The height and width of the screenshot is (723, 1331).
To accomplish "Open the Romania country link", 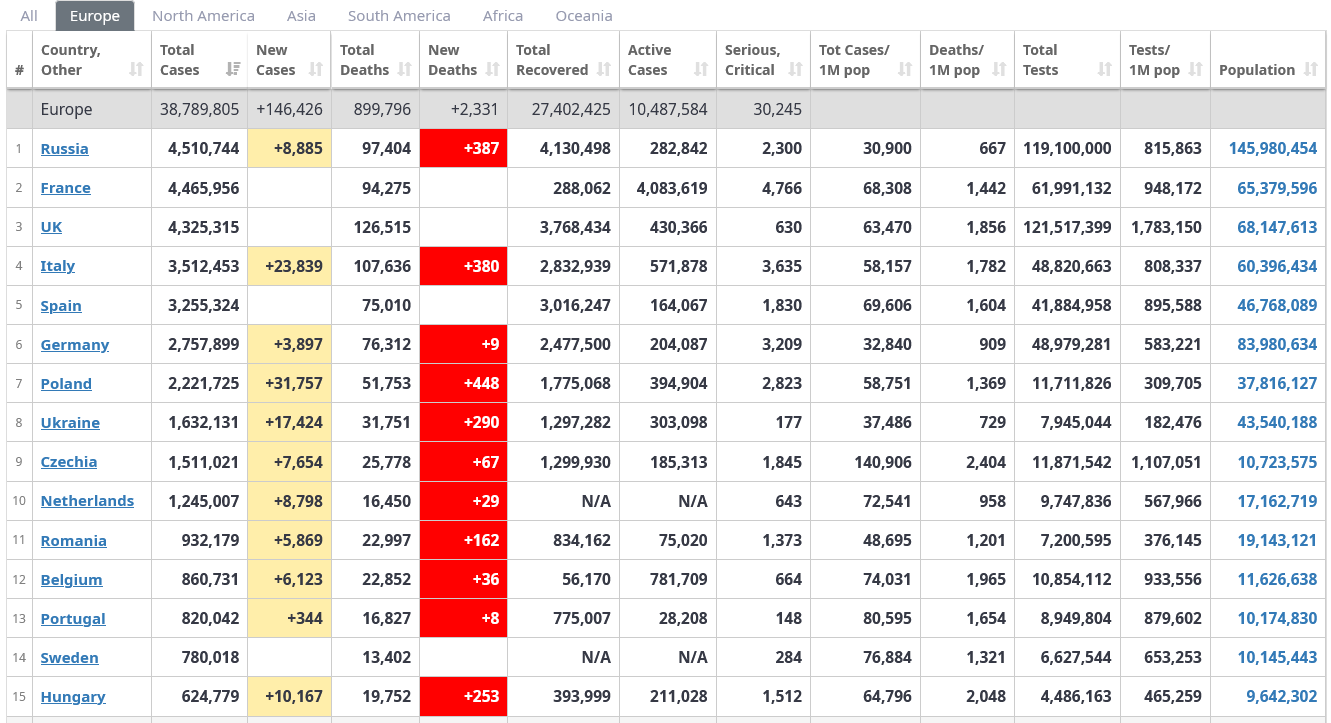I will point(74,541).
